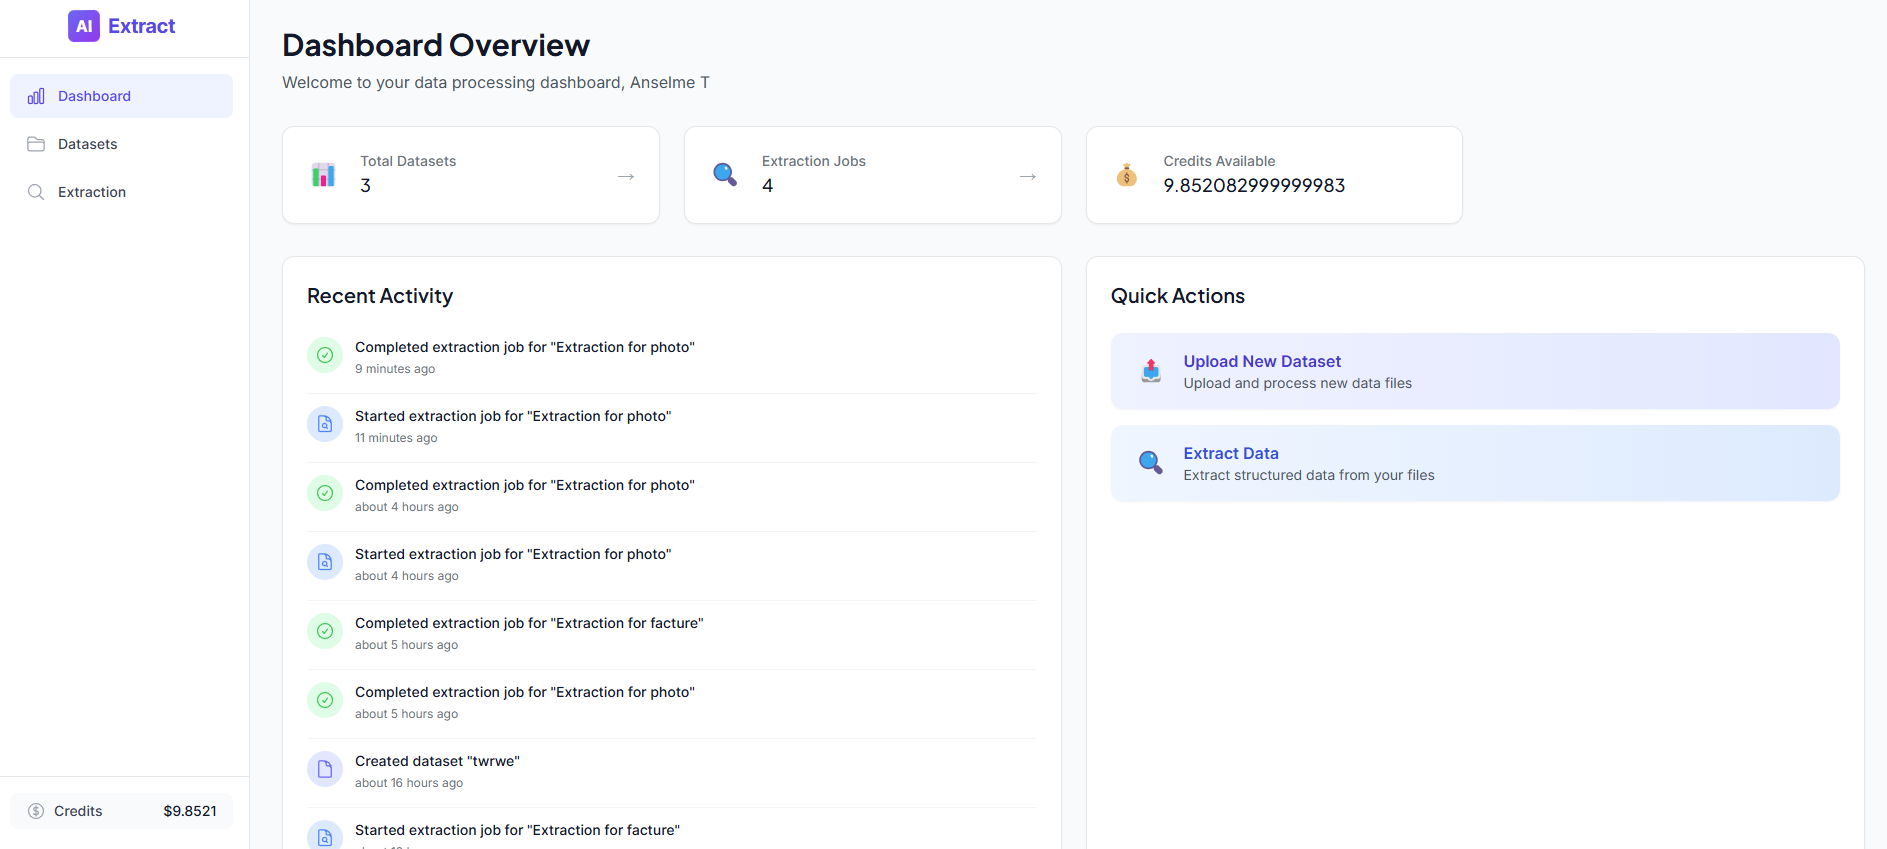Go to Extraction in the sidebar
Screen dimensions: 1887x849
92,192
